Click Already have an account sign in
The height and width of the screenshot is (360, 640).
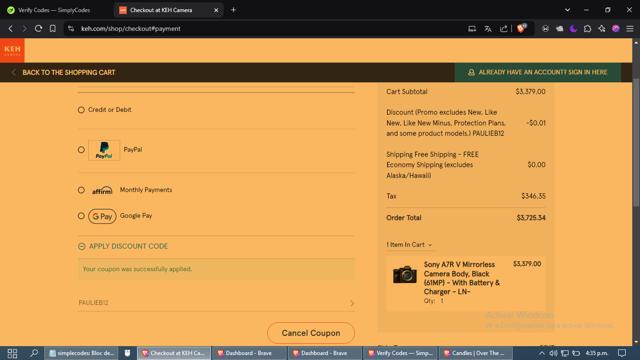click(x=538, y=72)
